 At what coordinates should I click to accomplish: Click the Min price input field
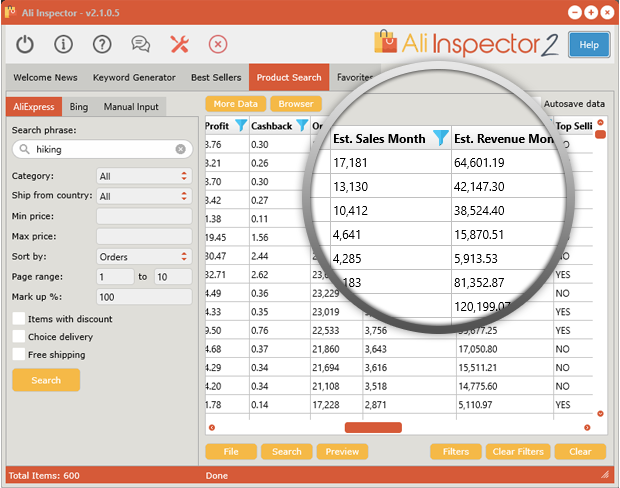coord(144,216)
